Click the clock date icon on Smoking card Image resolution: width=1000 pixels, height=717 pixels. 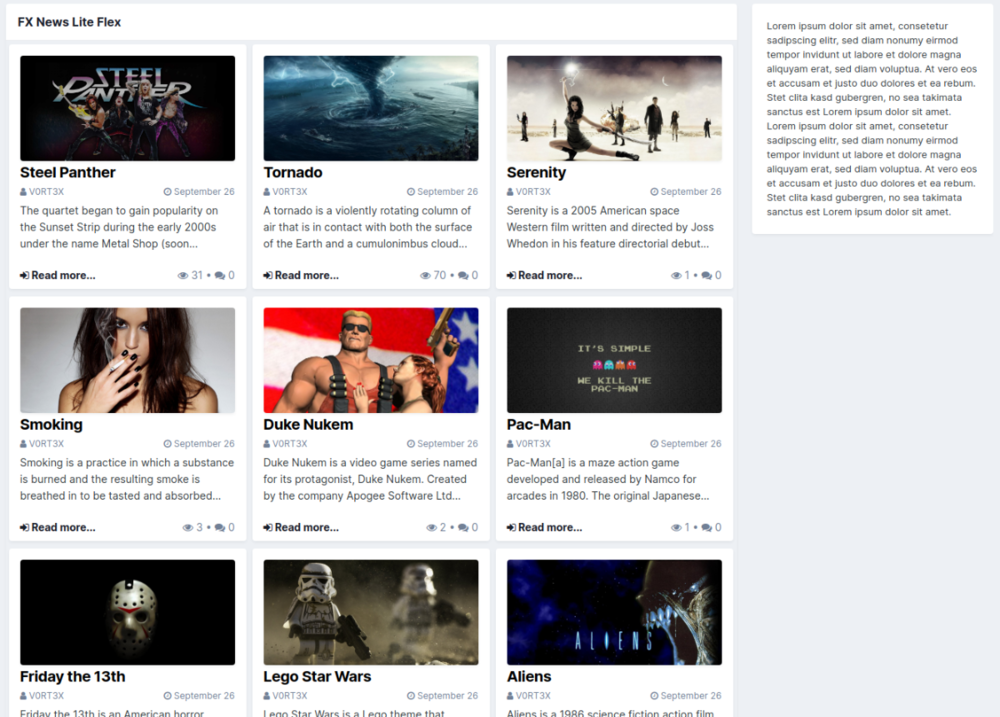click(x=168, y=444)
